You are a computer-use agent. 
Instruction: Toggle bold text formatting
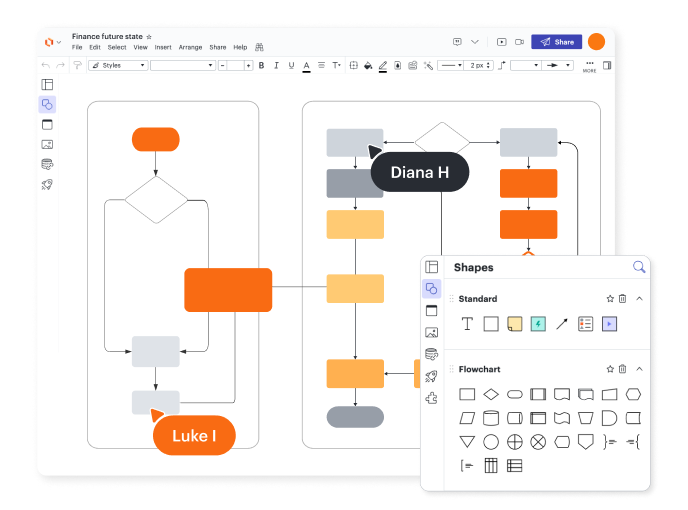point(261,65)
